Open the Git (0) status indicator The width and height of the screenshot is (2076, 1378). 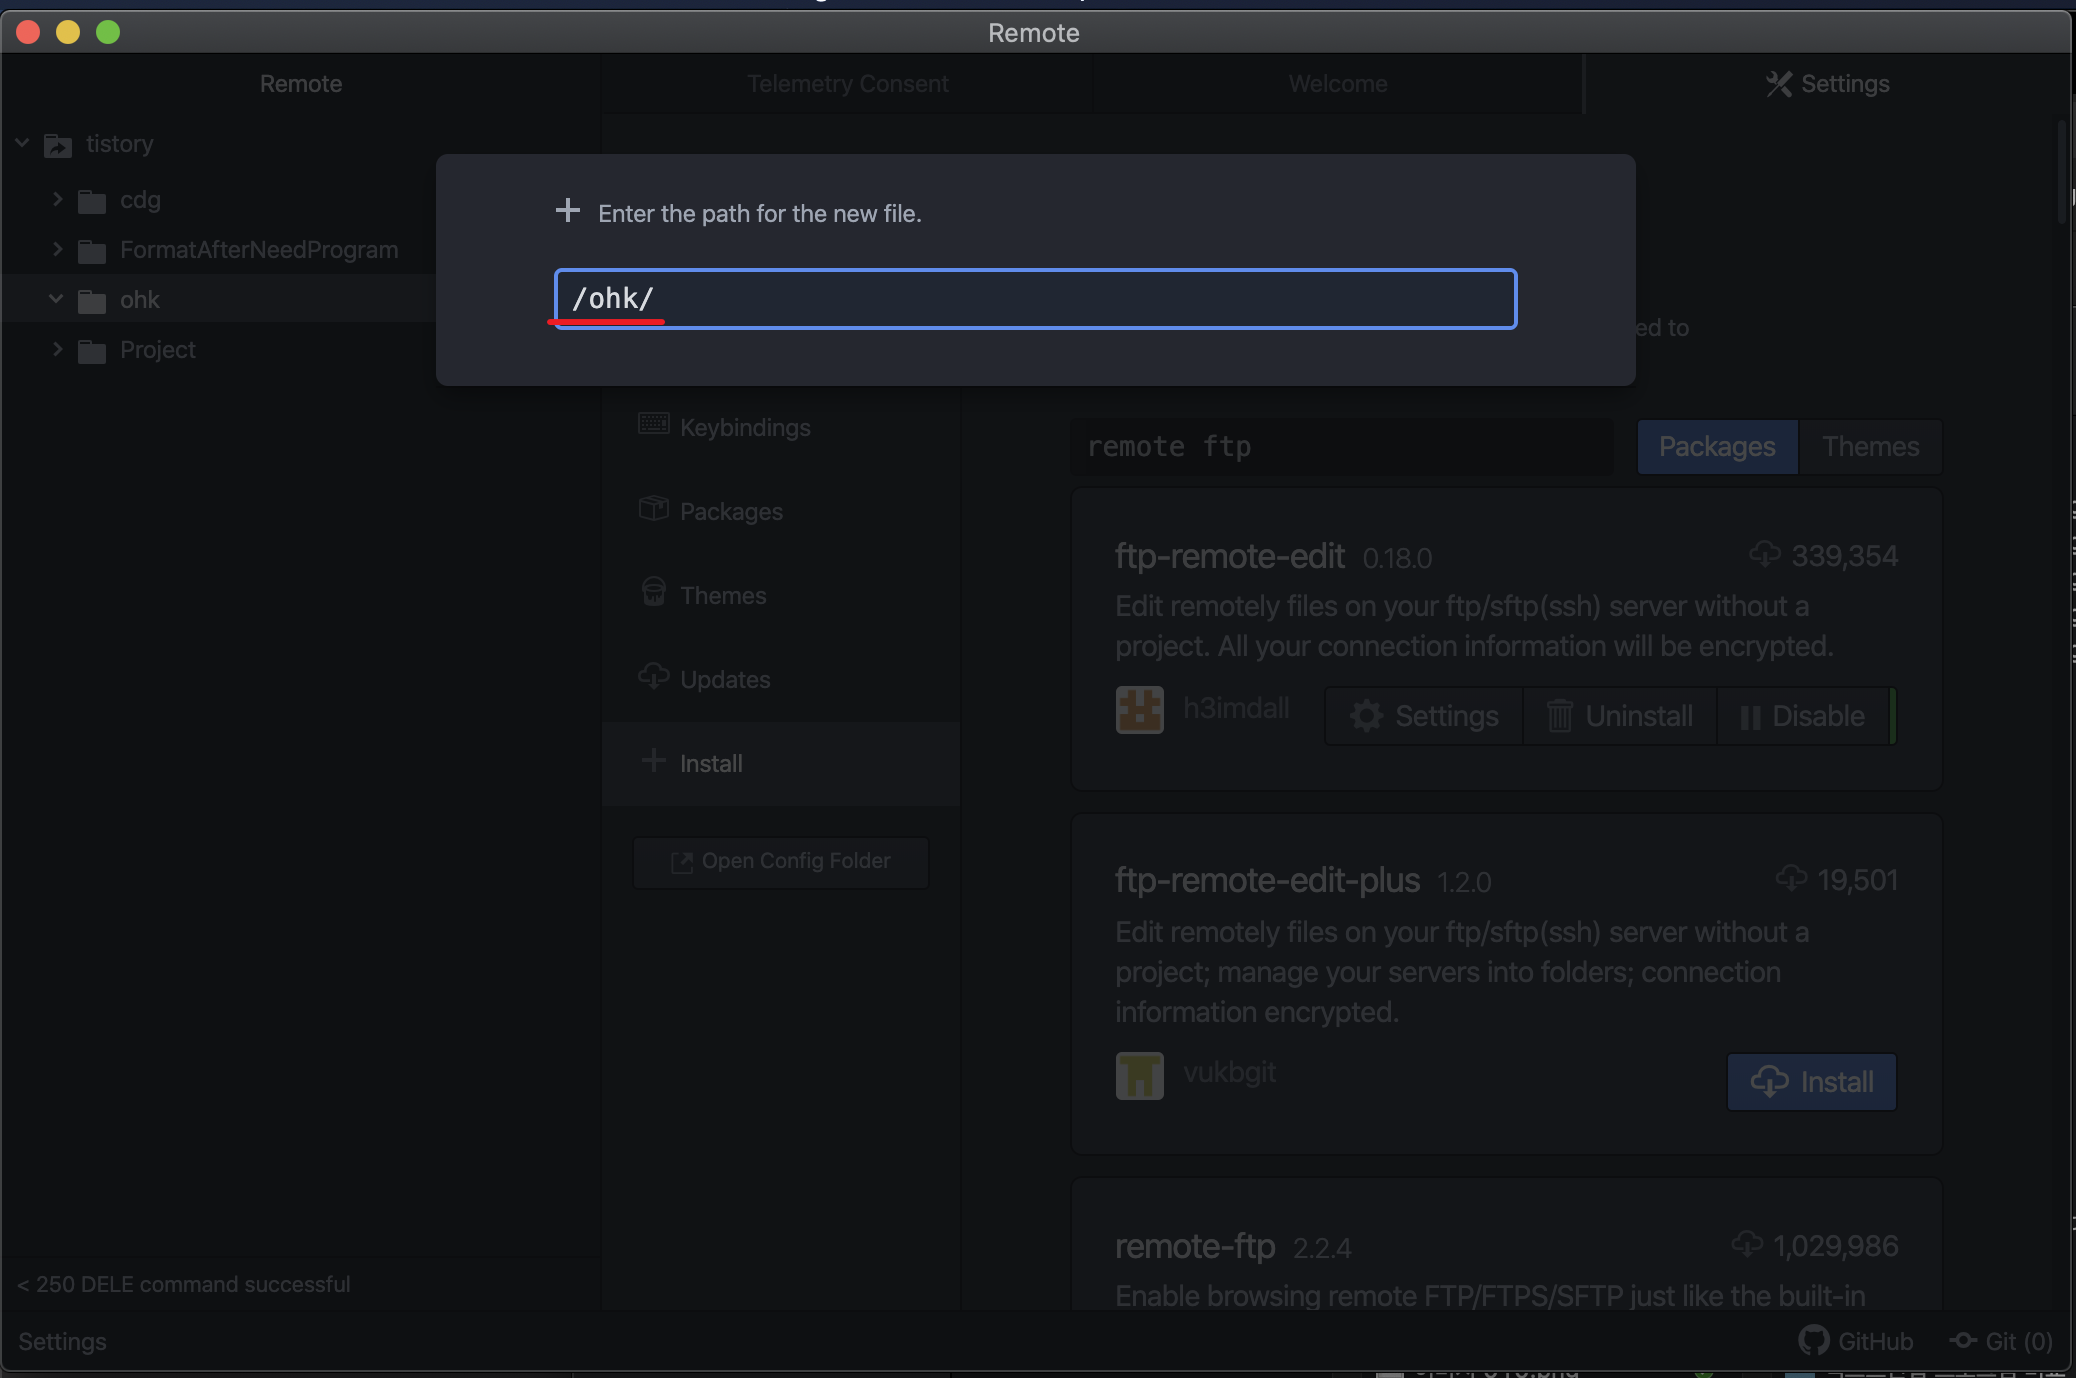(2004, 1340)
